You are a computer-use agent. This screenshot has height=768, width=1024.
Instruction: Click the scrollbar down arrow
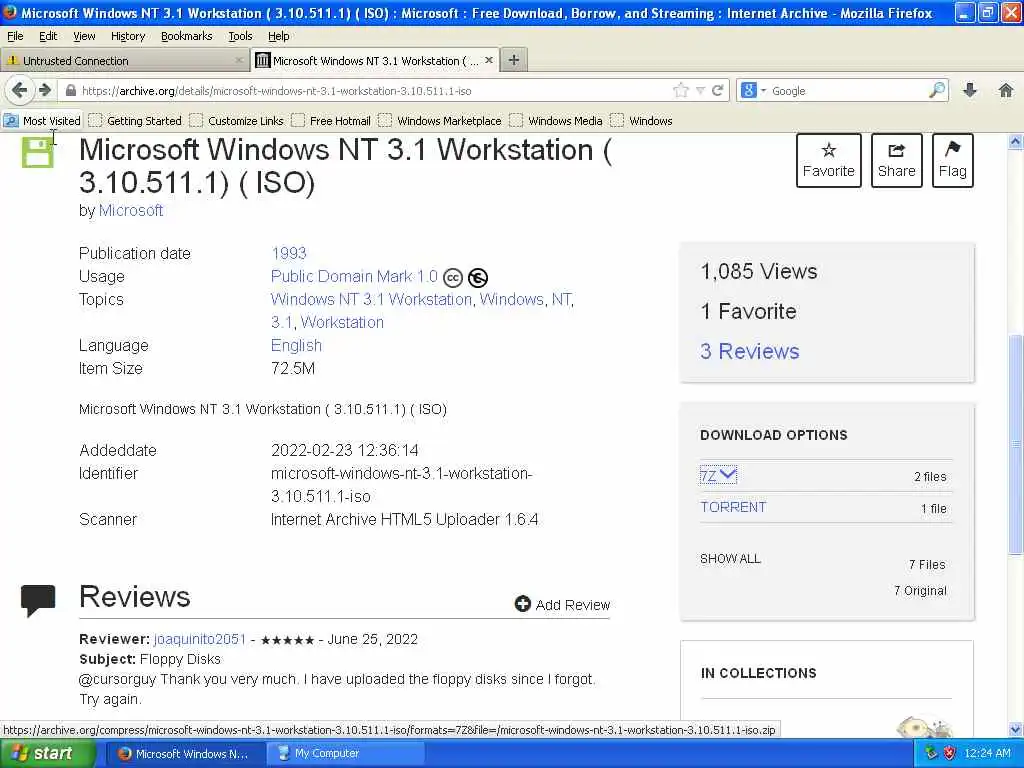(x=1016, y=729)
